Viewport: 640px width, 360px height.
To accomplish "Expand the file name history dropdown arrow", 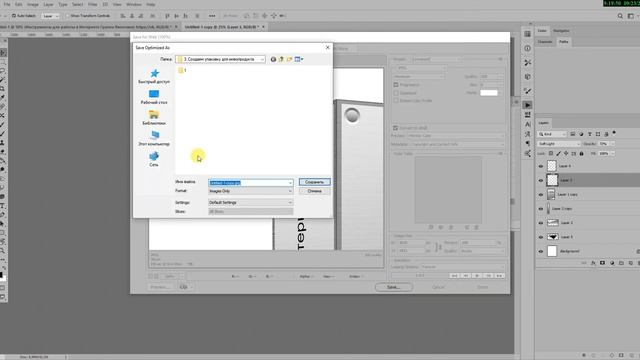I will pos(290,182).
